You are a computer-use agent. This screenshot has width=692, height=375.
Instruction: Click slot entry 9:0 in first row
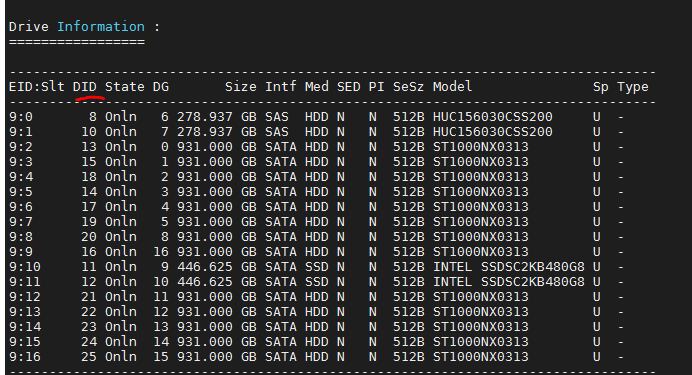pos(21,117)
